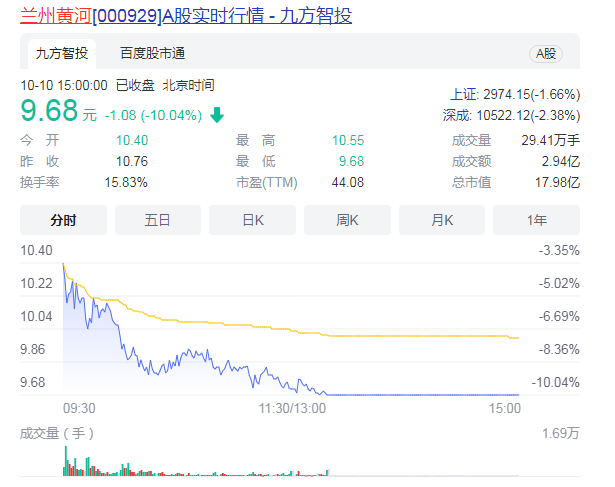Click the volume bars at market open
This screenshot has height=487, width=615.
[x=68, y=461]
